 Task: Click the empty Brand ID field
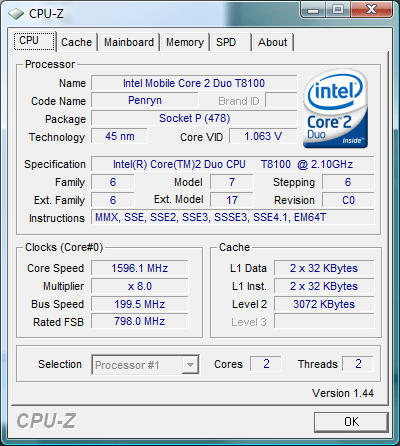(281, 101)
